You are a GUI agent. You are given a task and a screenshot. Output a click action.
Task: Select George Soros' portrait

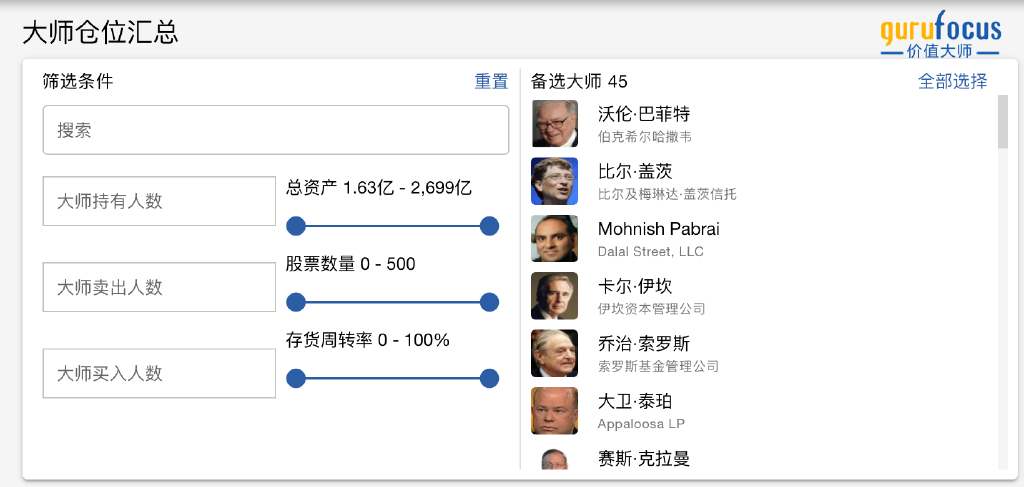[554, 353]
